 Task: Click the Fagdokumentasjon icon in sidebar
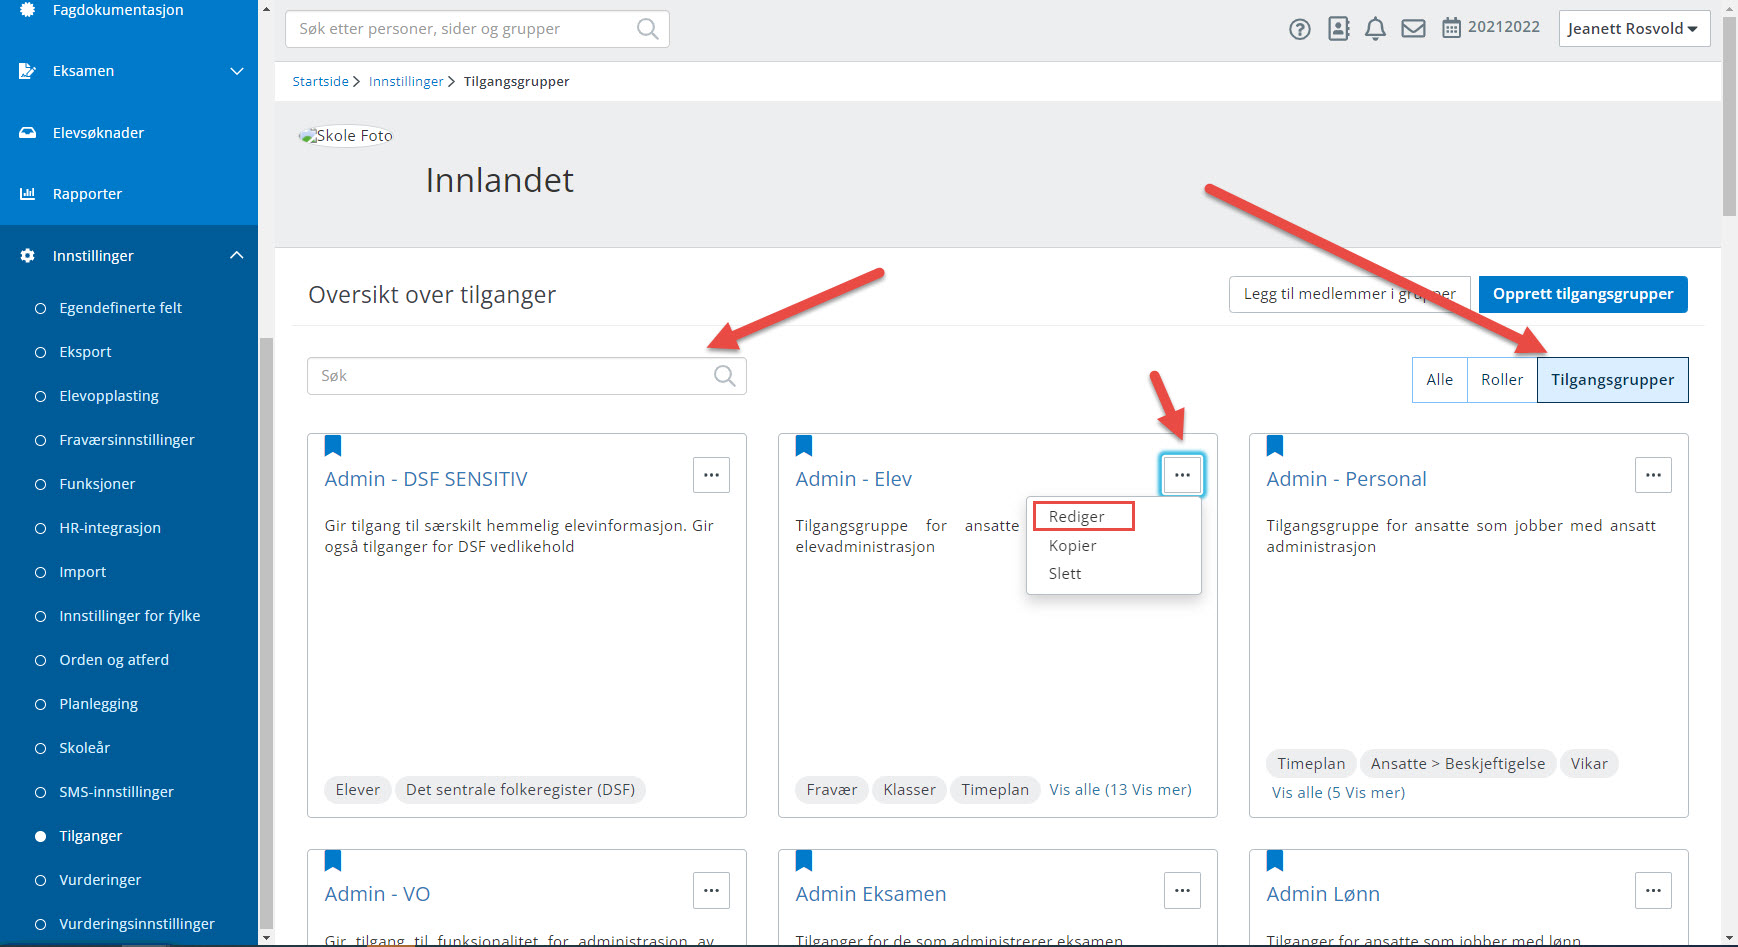(28, 10)
